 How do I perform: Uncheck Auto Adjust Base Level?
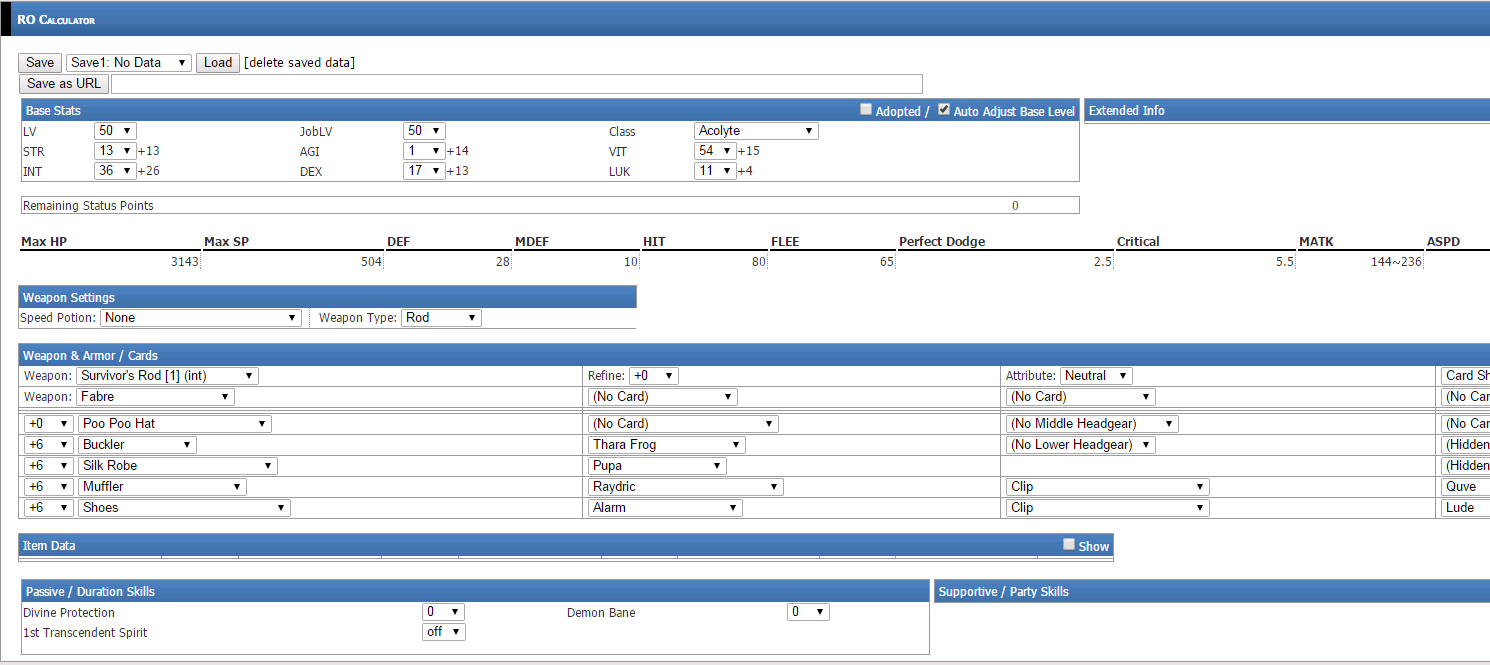[x=944, y=110]
